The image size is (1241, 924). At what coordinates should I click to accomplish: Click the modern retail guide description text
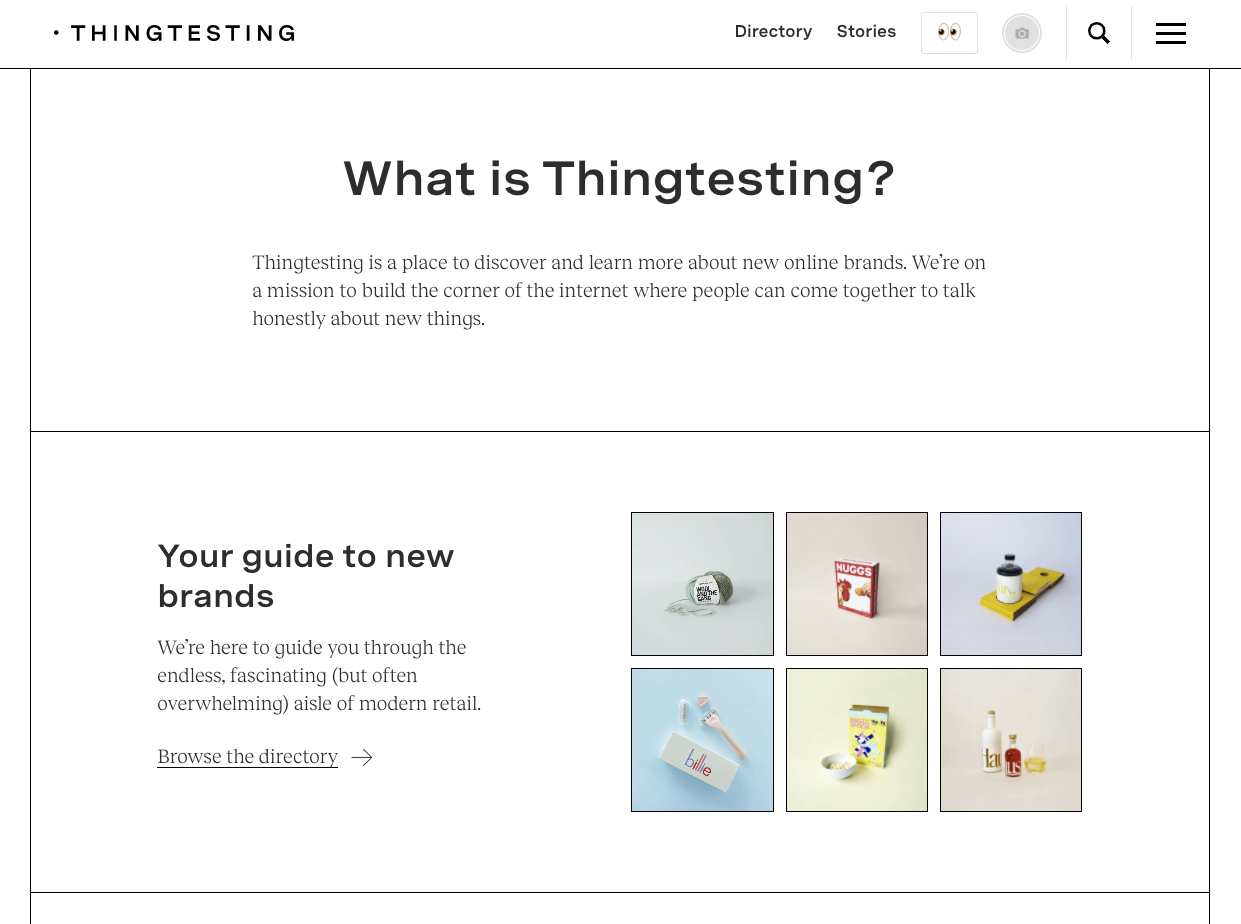319,675
